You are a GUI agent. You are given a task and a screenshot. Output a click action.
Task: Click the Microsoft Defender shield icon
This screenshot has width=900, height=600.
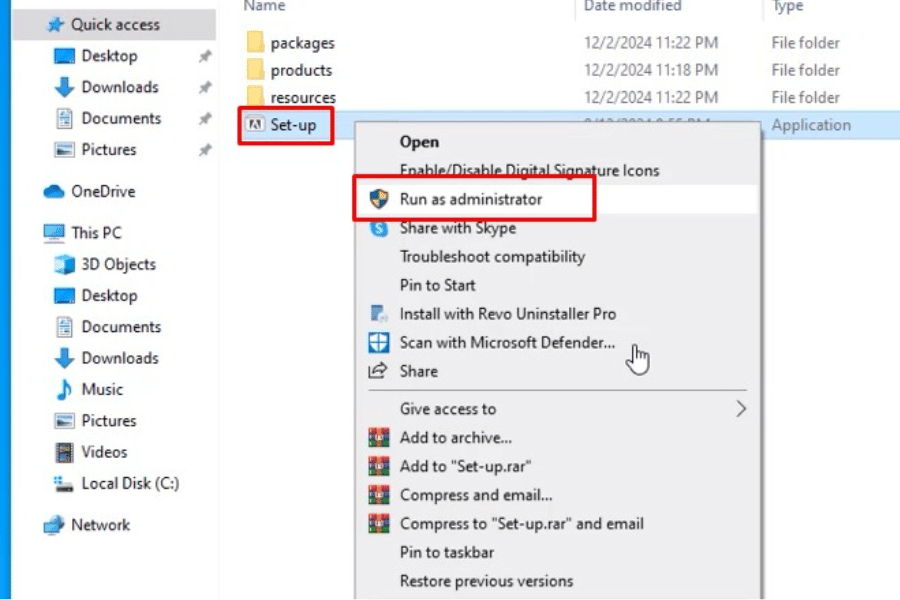[x=379, y=343]
